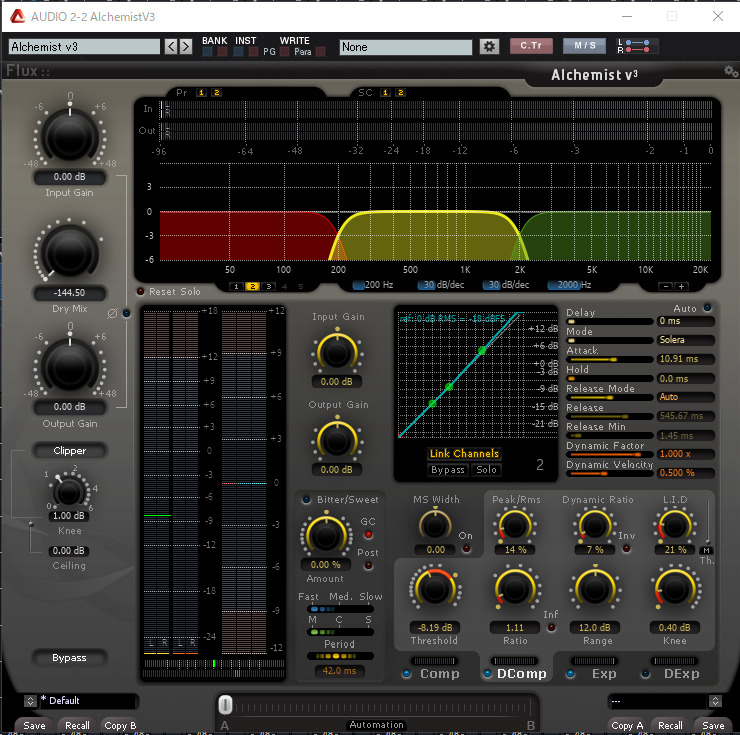Toggle the Bitter/Sweet enable LED

[x=306, y=499]
